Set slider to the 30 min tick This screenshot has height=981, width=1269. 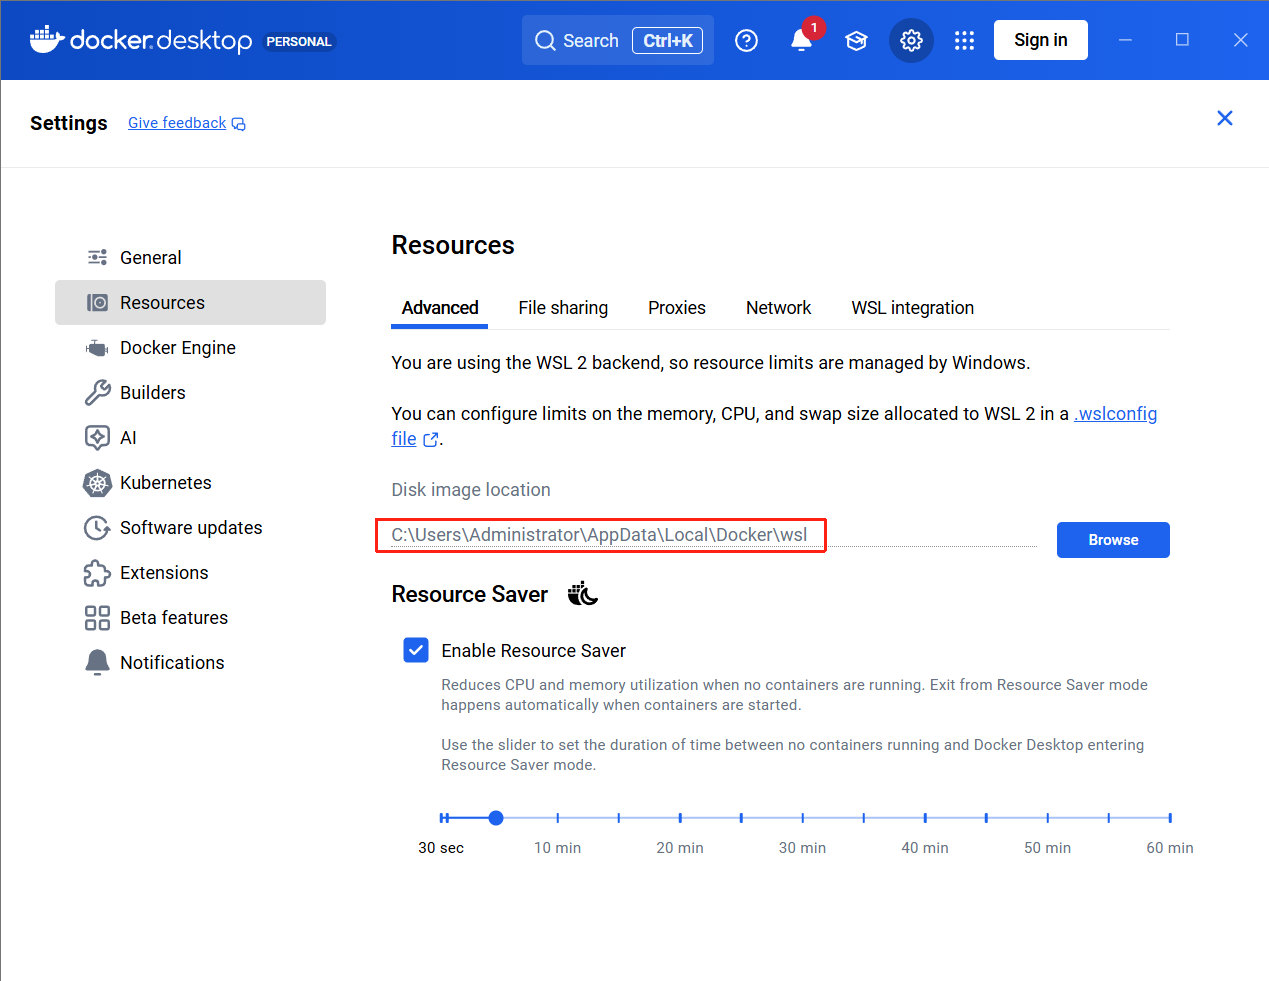(802, 818)
